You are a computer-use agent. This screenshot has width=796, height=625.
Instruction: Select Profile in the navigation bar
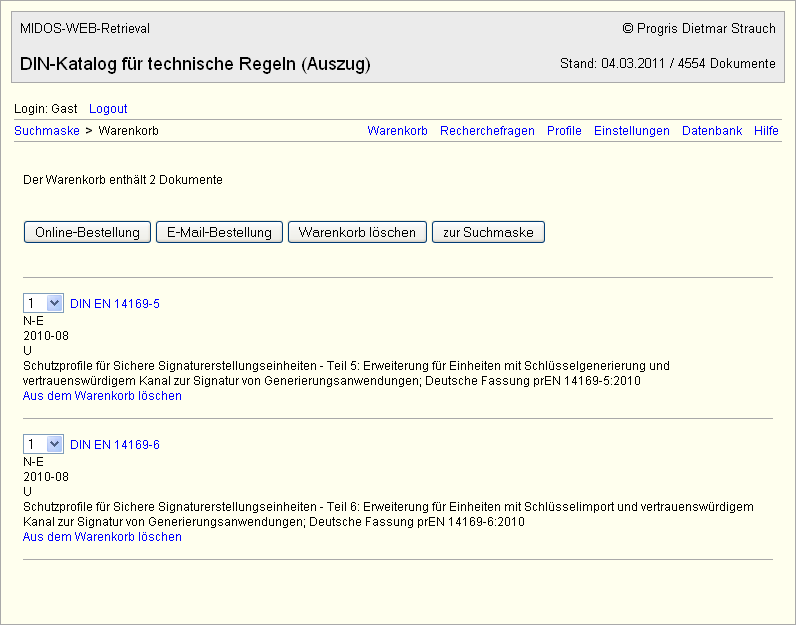564,131
